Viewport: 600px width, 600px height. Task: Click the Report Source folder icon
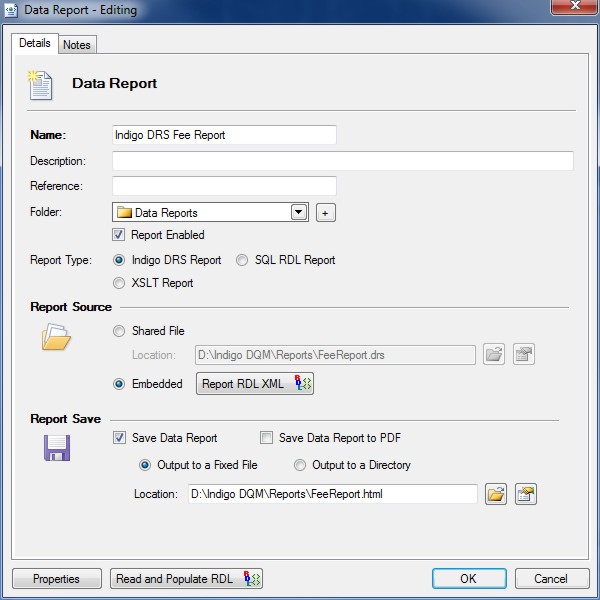(x=55, y=339)
